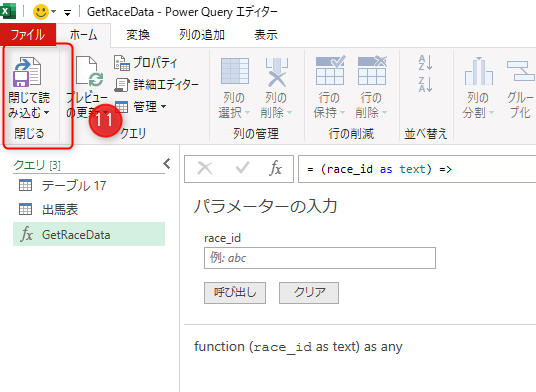The height and width of the screenshot is (392, 536).
Task: Click the Remove Columns (列の削除) icon
Action: (x=277, y=72)
